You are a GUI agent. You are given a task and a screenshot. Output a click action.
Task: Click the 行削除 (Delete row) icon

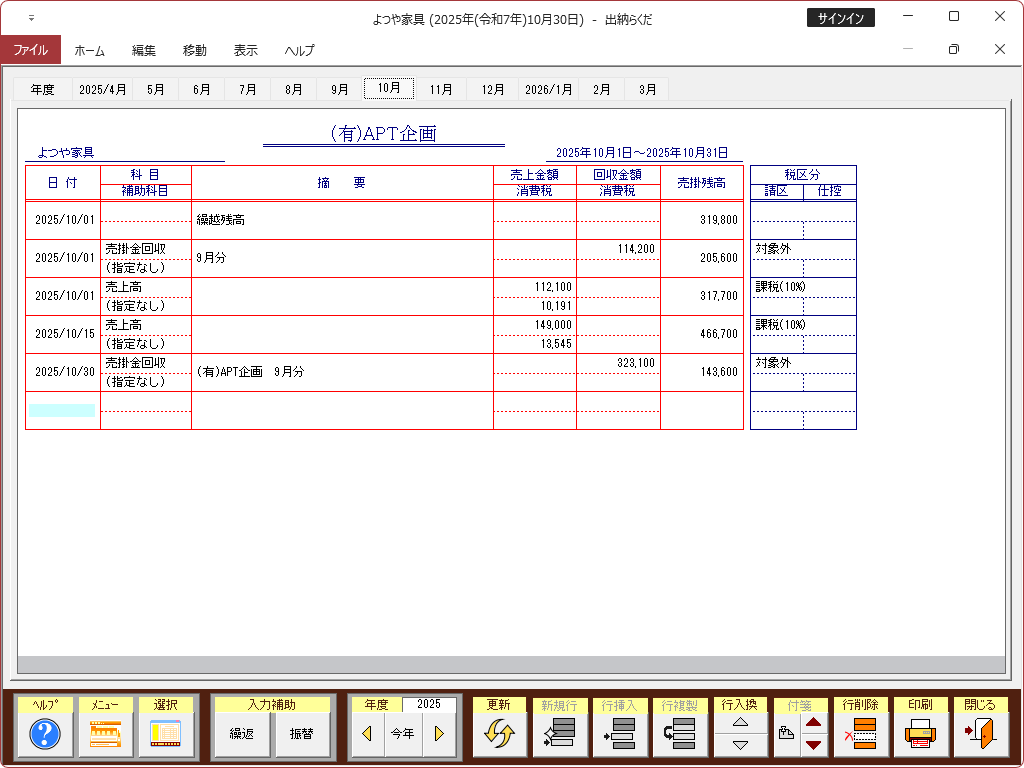point(859,735)
